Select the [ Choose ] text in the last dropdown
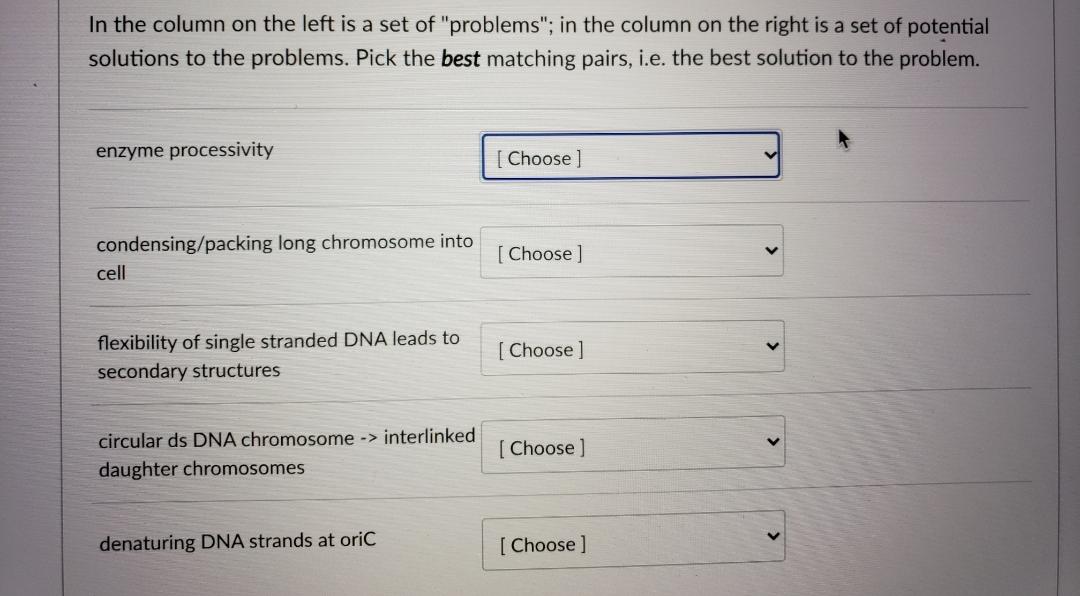Viewport: 1080px width, 596px height. pyautogui.click(x=540, y=545)
